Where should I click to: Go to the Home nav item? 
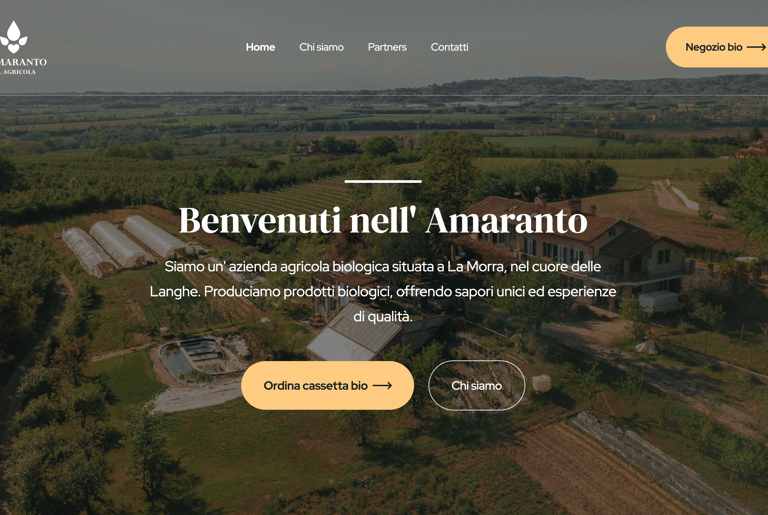260,47
